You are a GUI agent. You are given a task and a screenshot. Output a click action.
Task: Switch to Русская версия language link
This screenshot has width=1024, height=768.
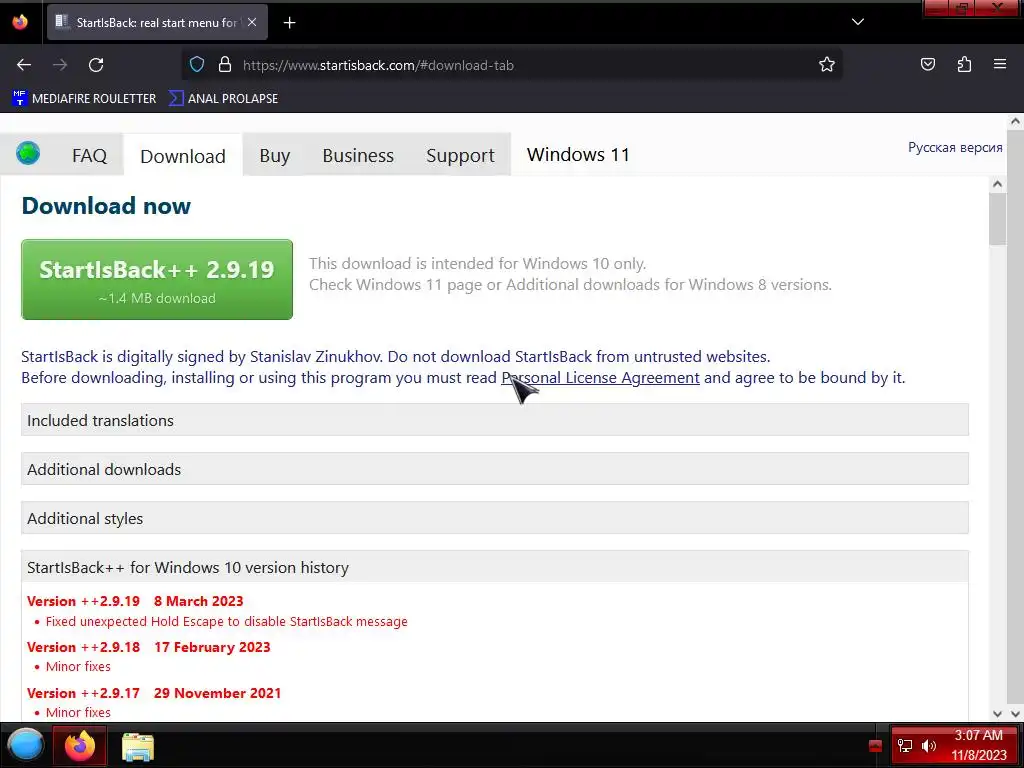tap(955, 148)
